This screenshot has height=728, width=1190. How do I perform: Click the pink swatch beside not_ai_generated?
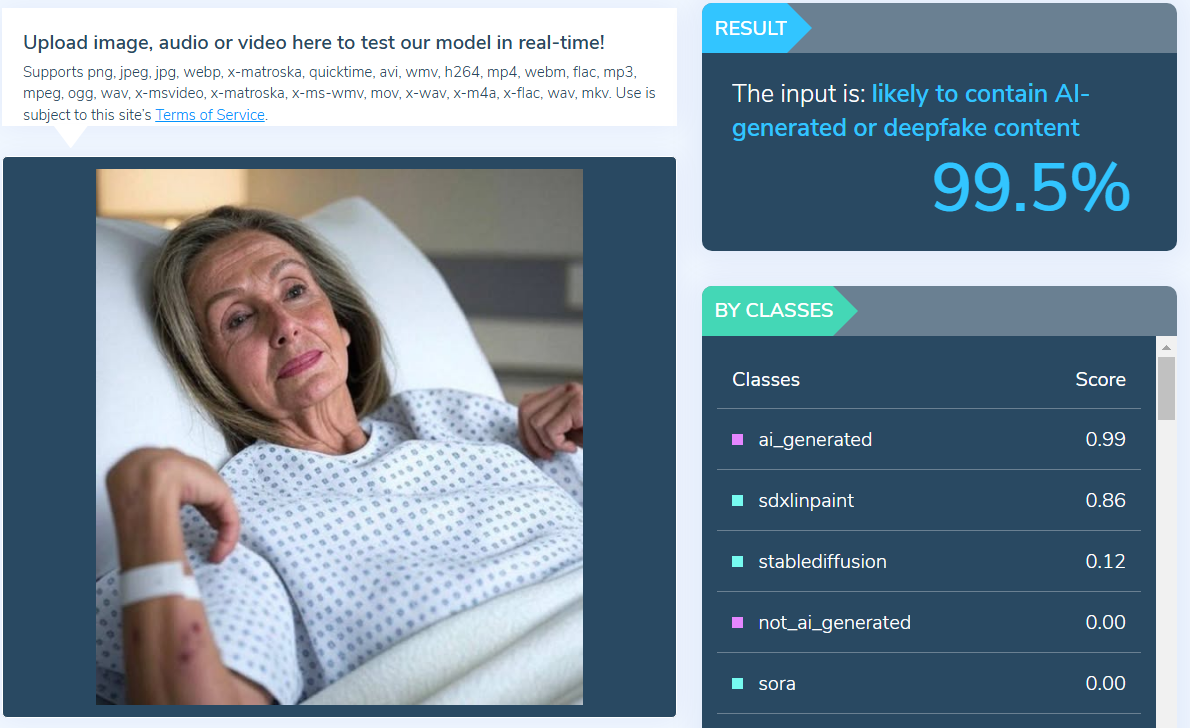point(737,622)
